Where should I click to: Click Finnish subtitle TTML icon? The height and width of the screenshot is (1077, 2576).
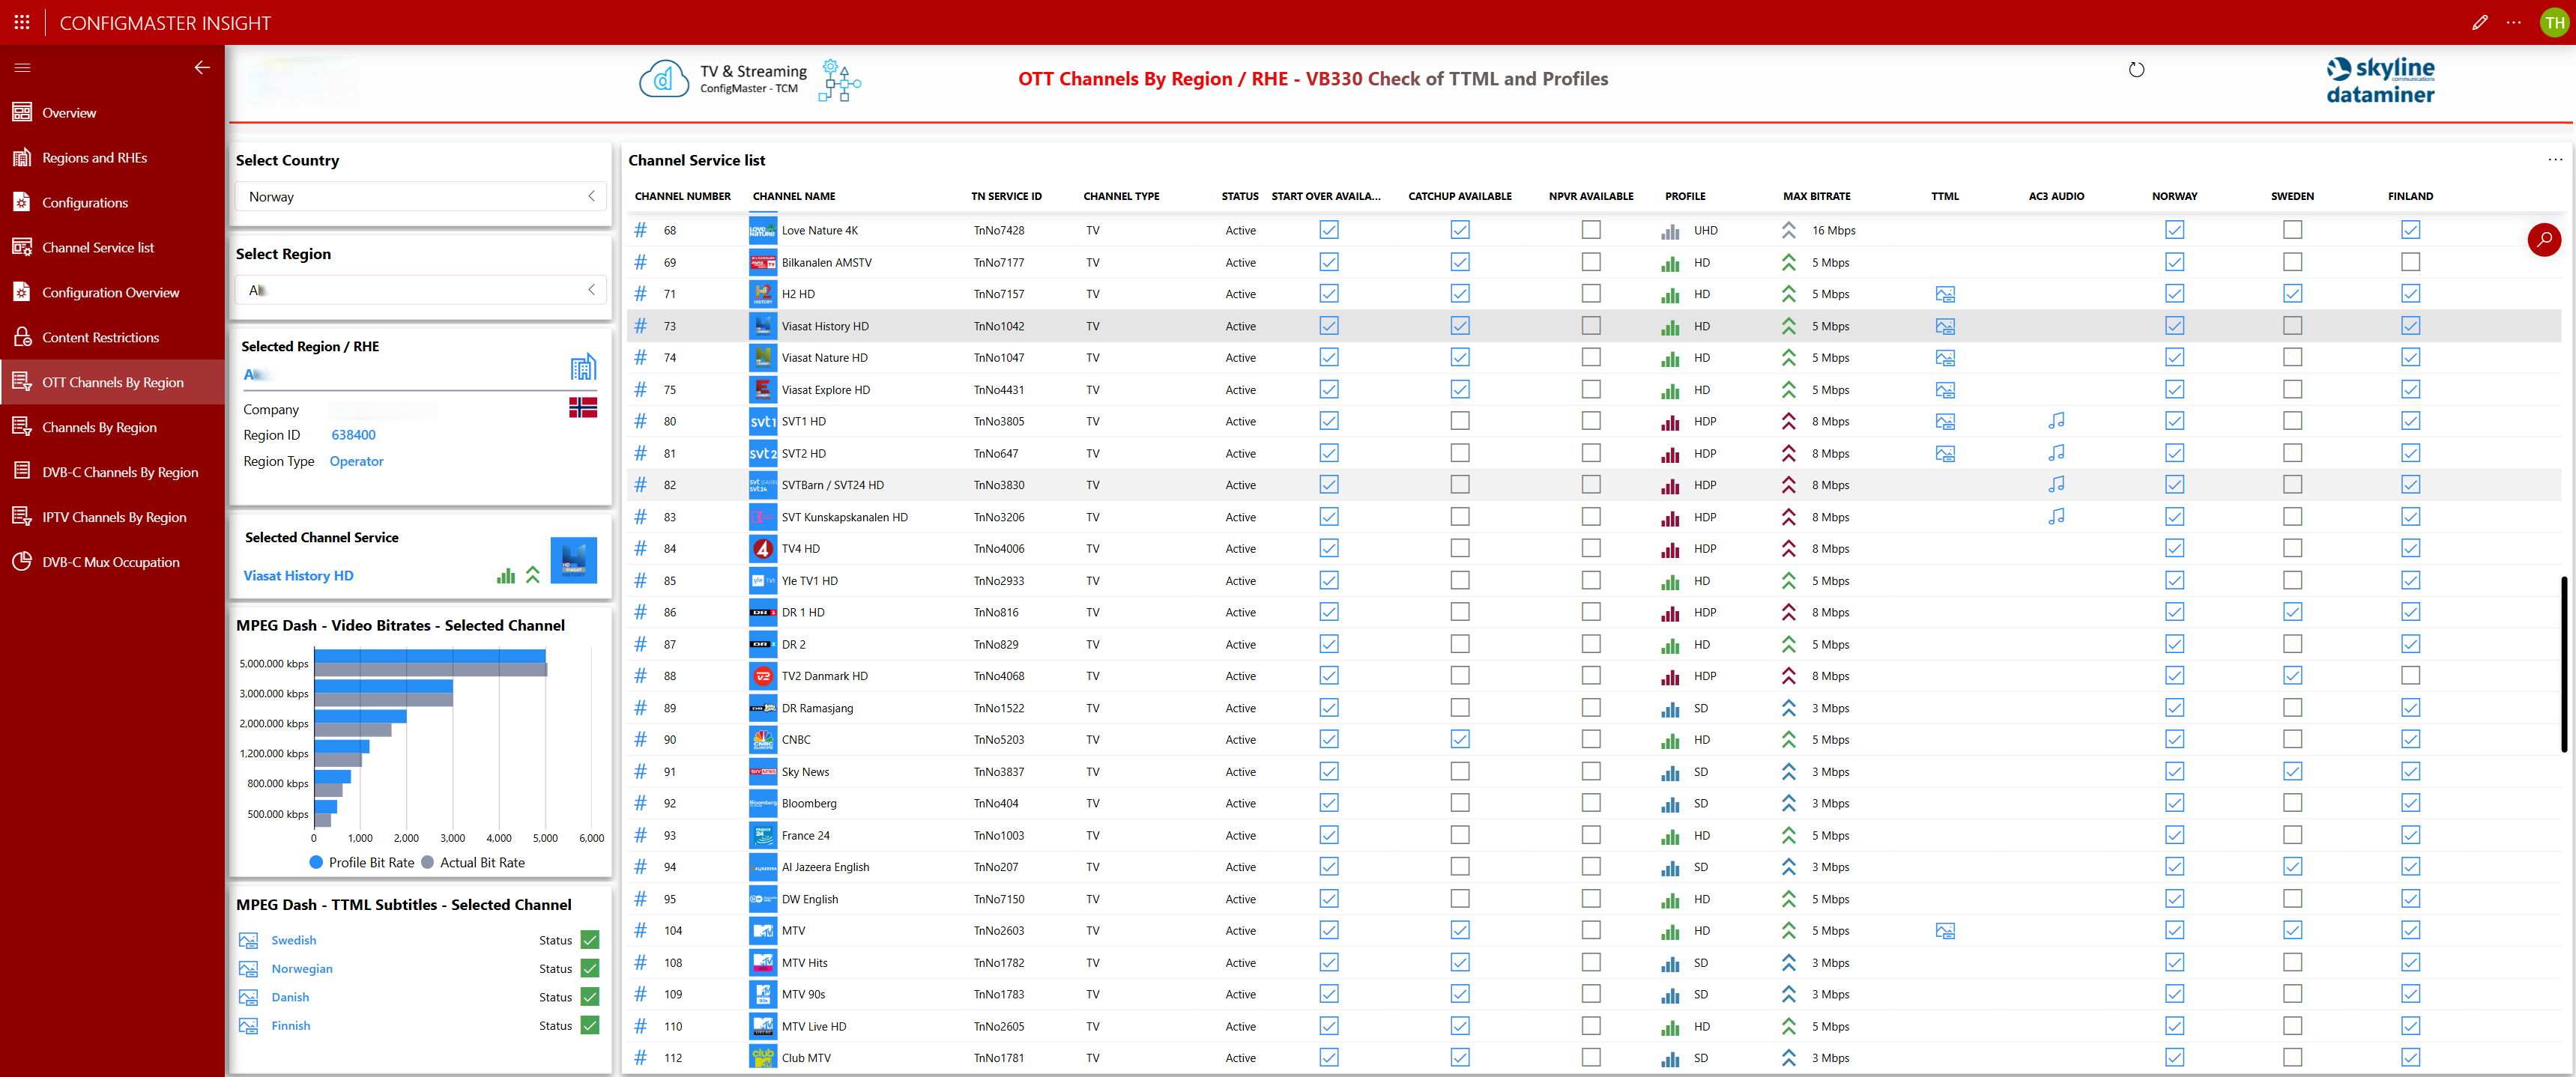point(249,1026)
